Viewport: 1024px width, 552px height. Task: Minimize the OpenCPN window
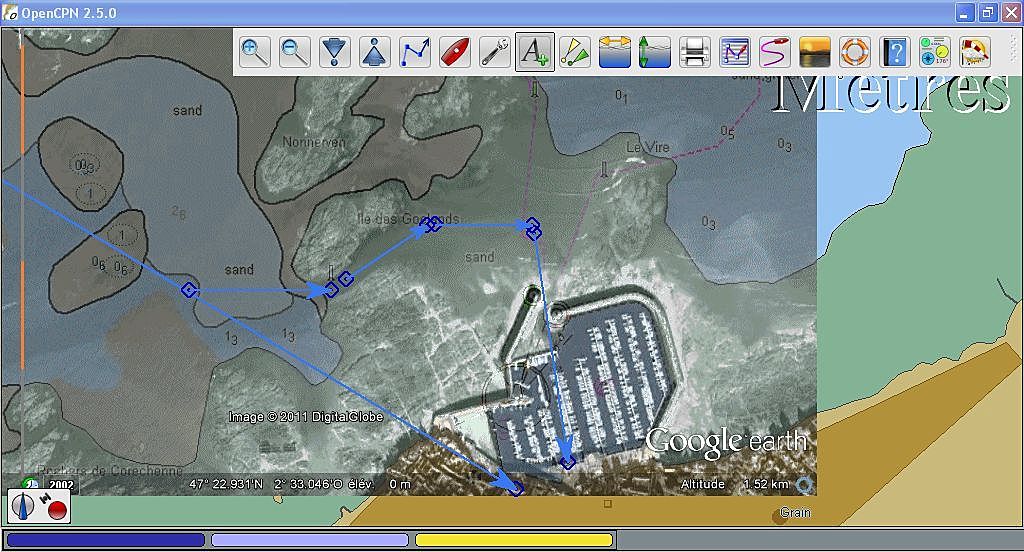coord(966,12)
